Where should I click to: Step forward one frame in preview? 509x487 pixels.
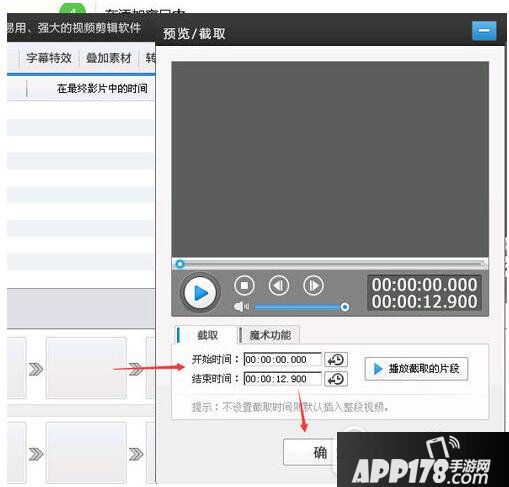point(313,285)
